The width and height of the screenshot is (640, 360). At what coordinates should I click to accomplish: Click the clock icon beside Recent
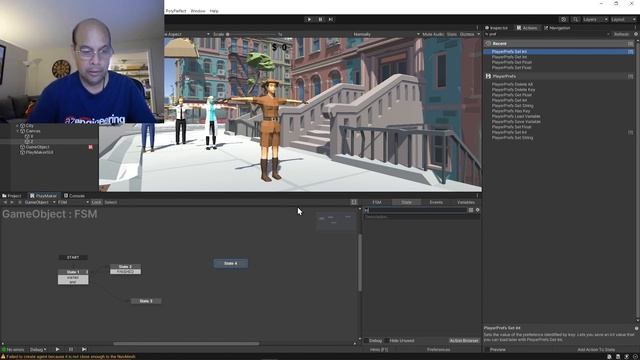pos(488,43)
